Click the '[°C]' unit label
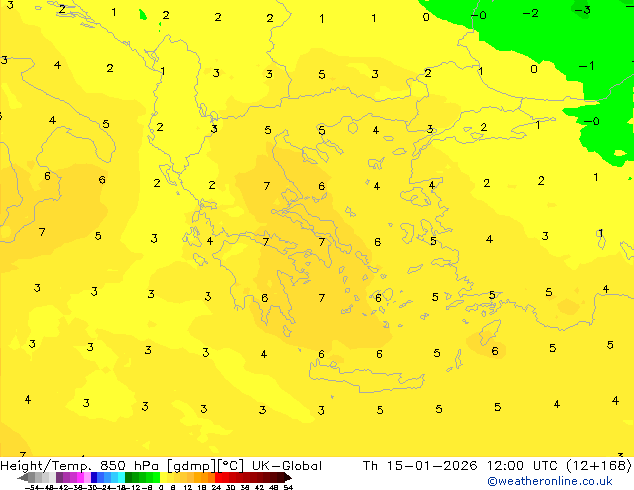The width and height of the screenshot is (634, 490). (x=231, y=466)
